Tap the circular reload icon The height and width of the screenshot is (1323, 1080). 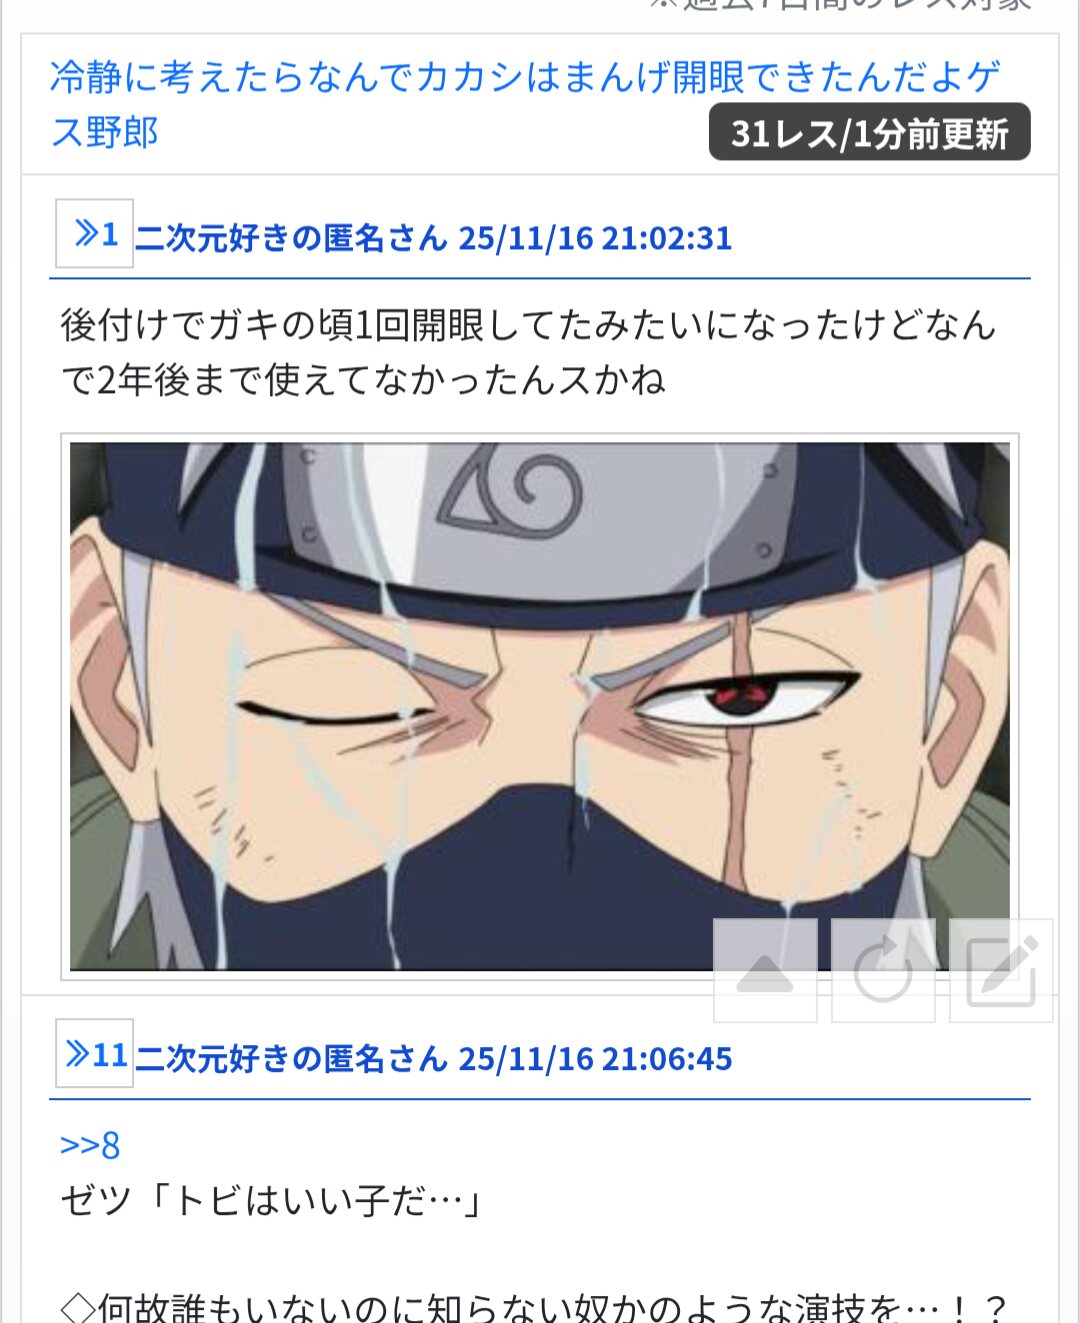(x=883, y=970)
